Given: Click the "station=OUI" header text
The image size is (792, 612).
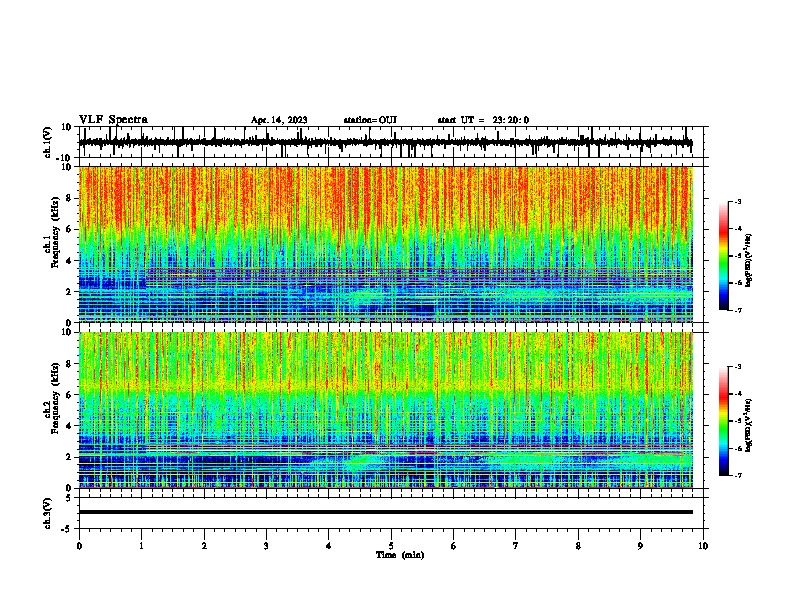Looking at the screenshot, I should (x=370, y=120).
